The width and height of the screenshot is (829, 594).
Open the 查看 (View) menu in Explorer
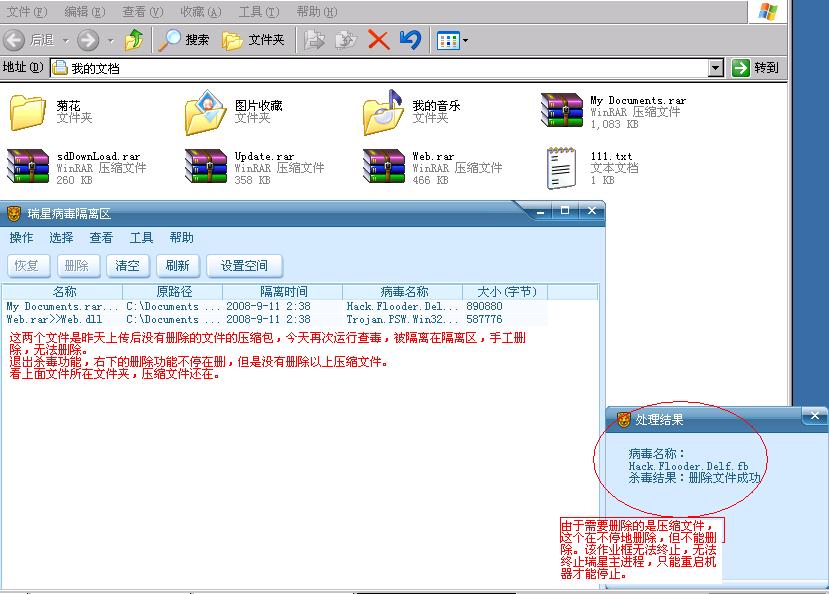[x=143, y=12]
